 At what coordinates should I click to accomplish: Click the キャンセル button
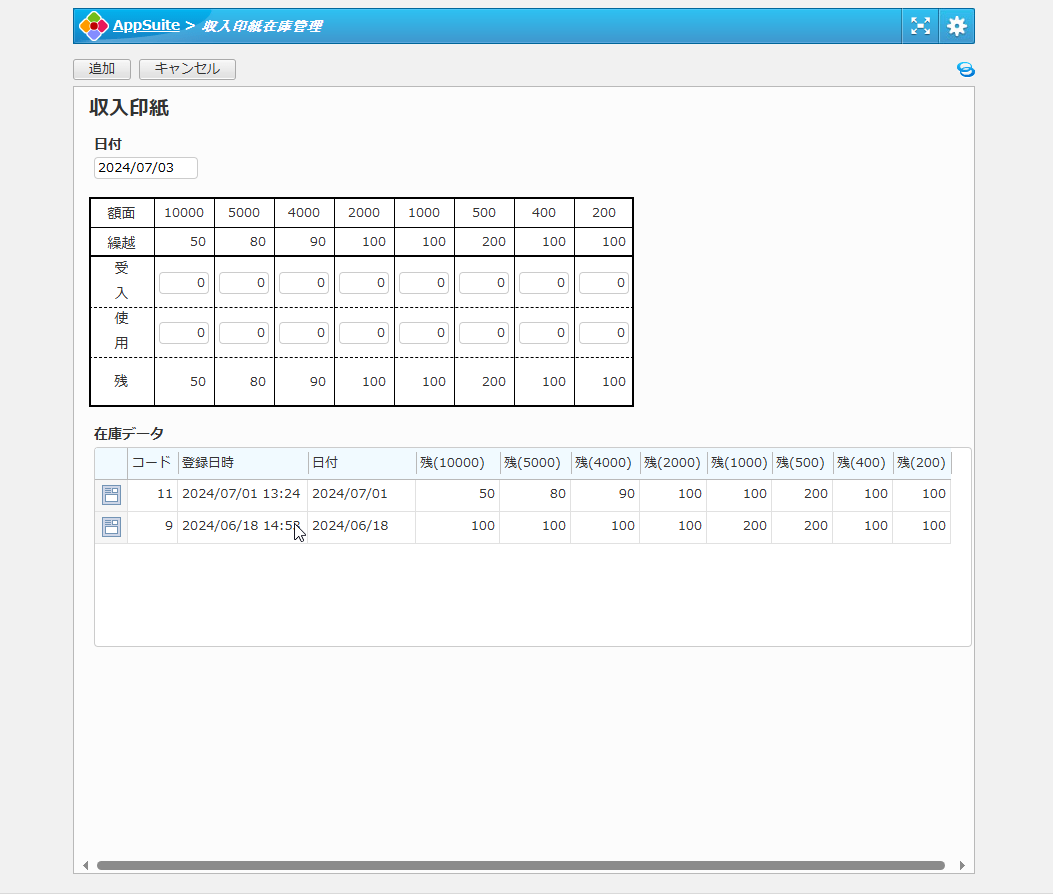click(x=187, y=69)
